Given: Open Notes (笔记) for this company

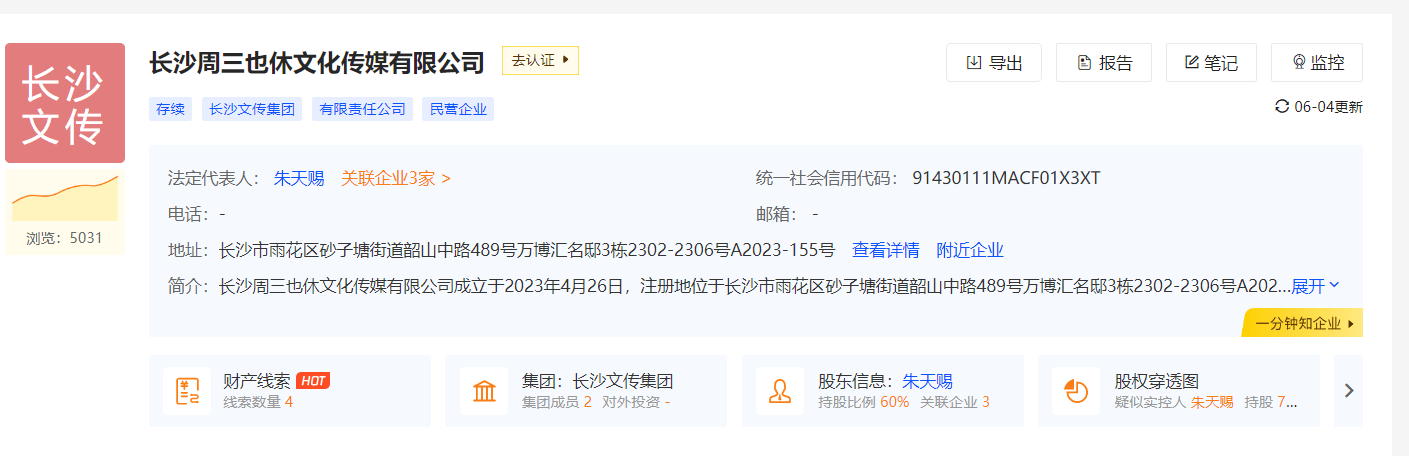Looking at the screenshot, I should pos(1211,63).
